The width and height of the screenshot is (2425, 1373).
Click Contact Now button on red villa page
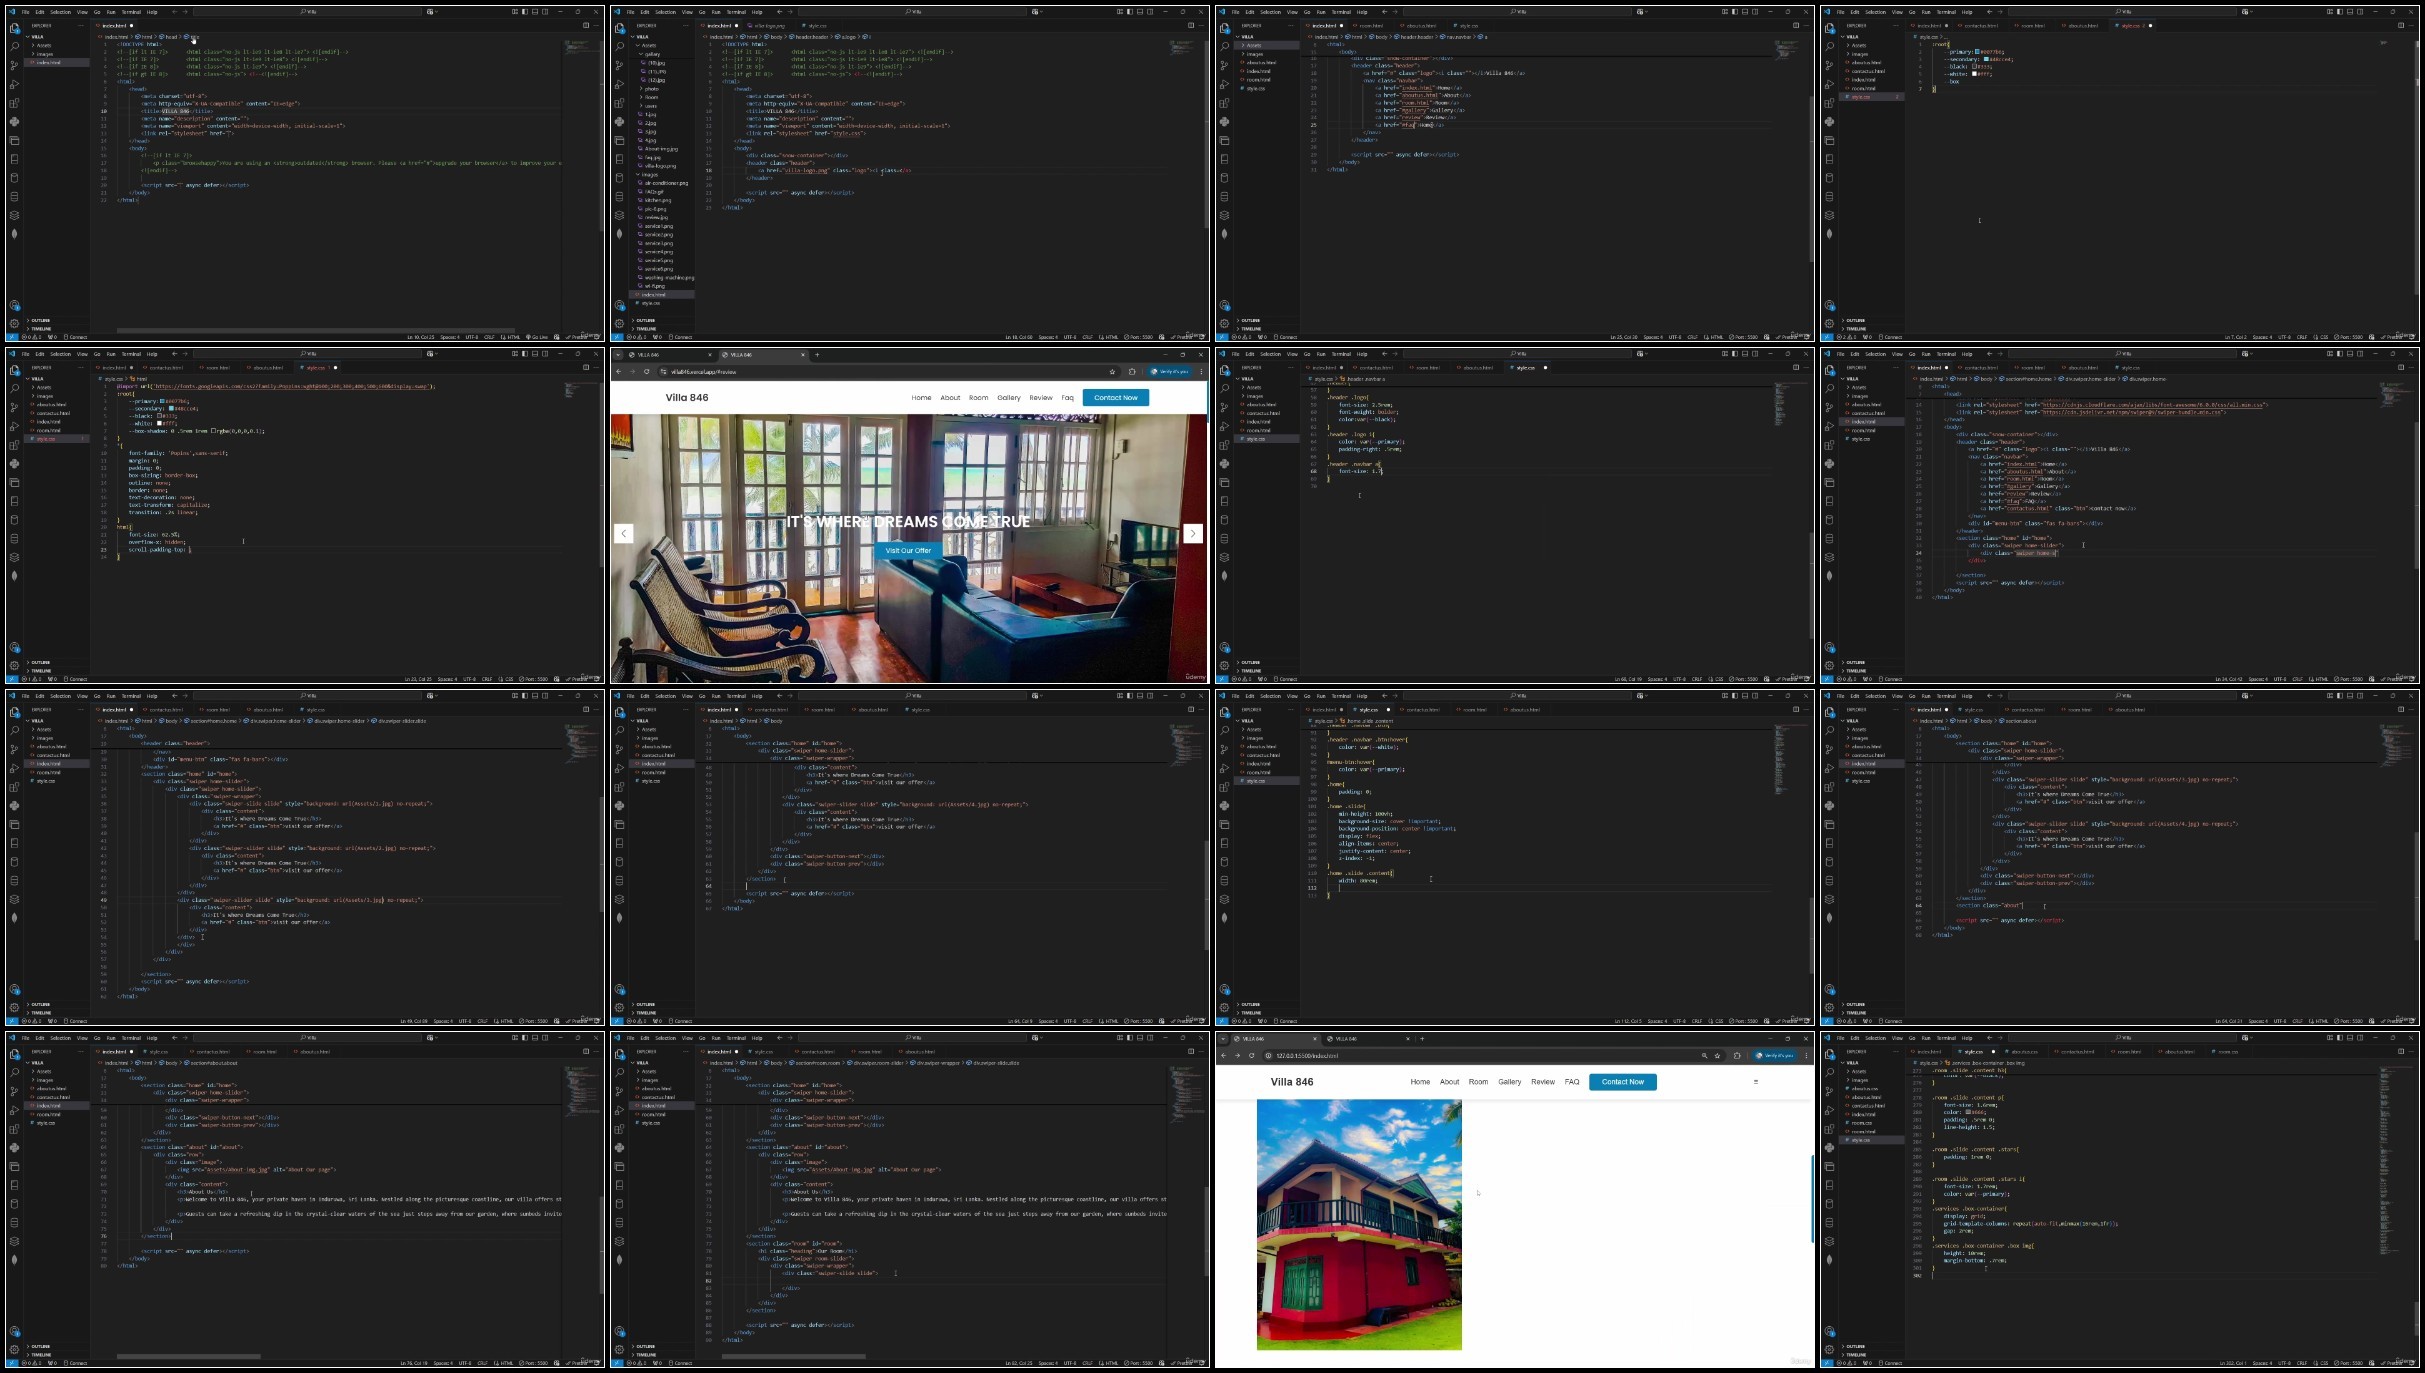click(x=1623, y=1082)
